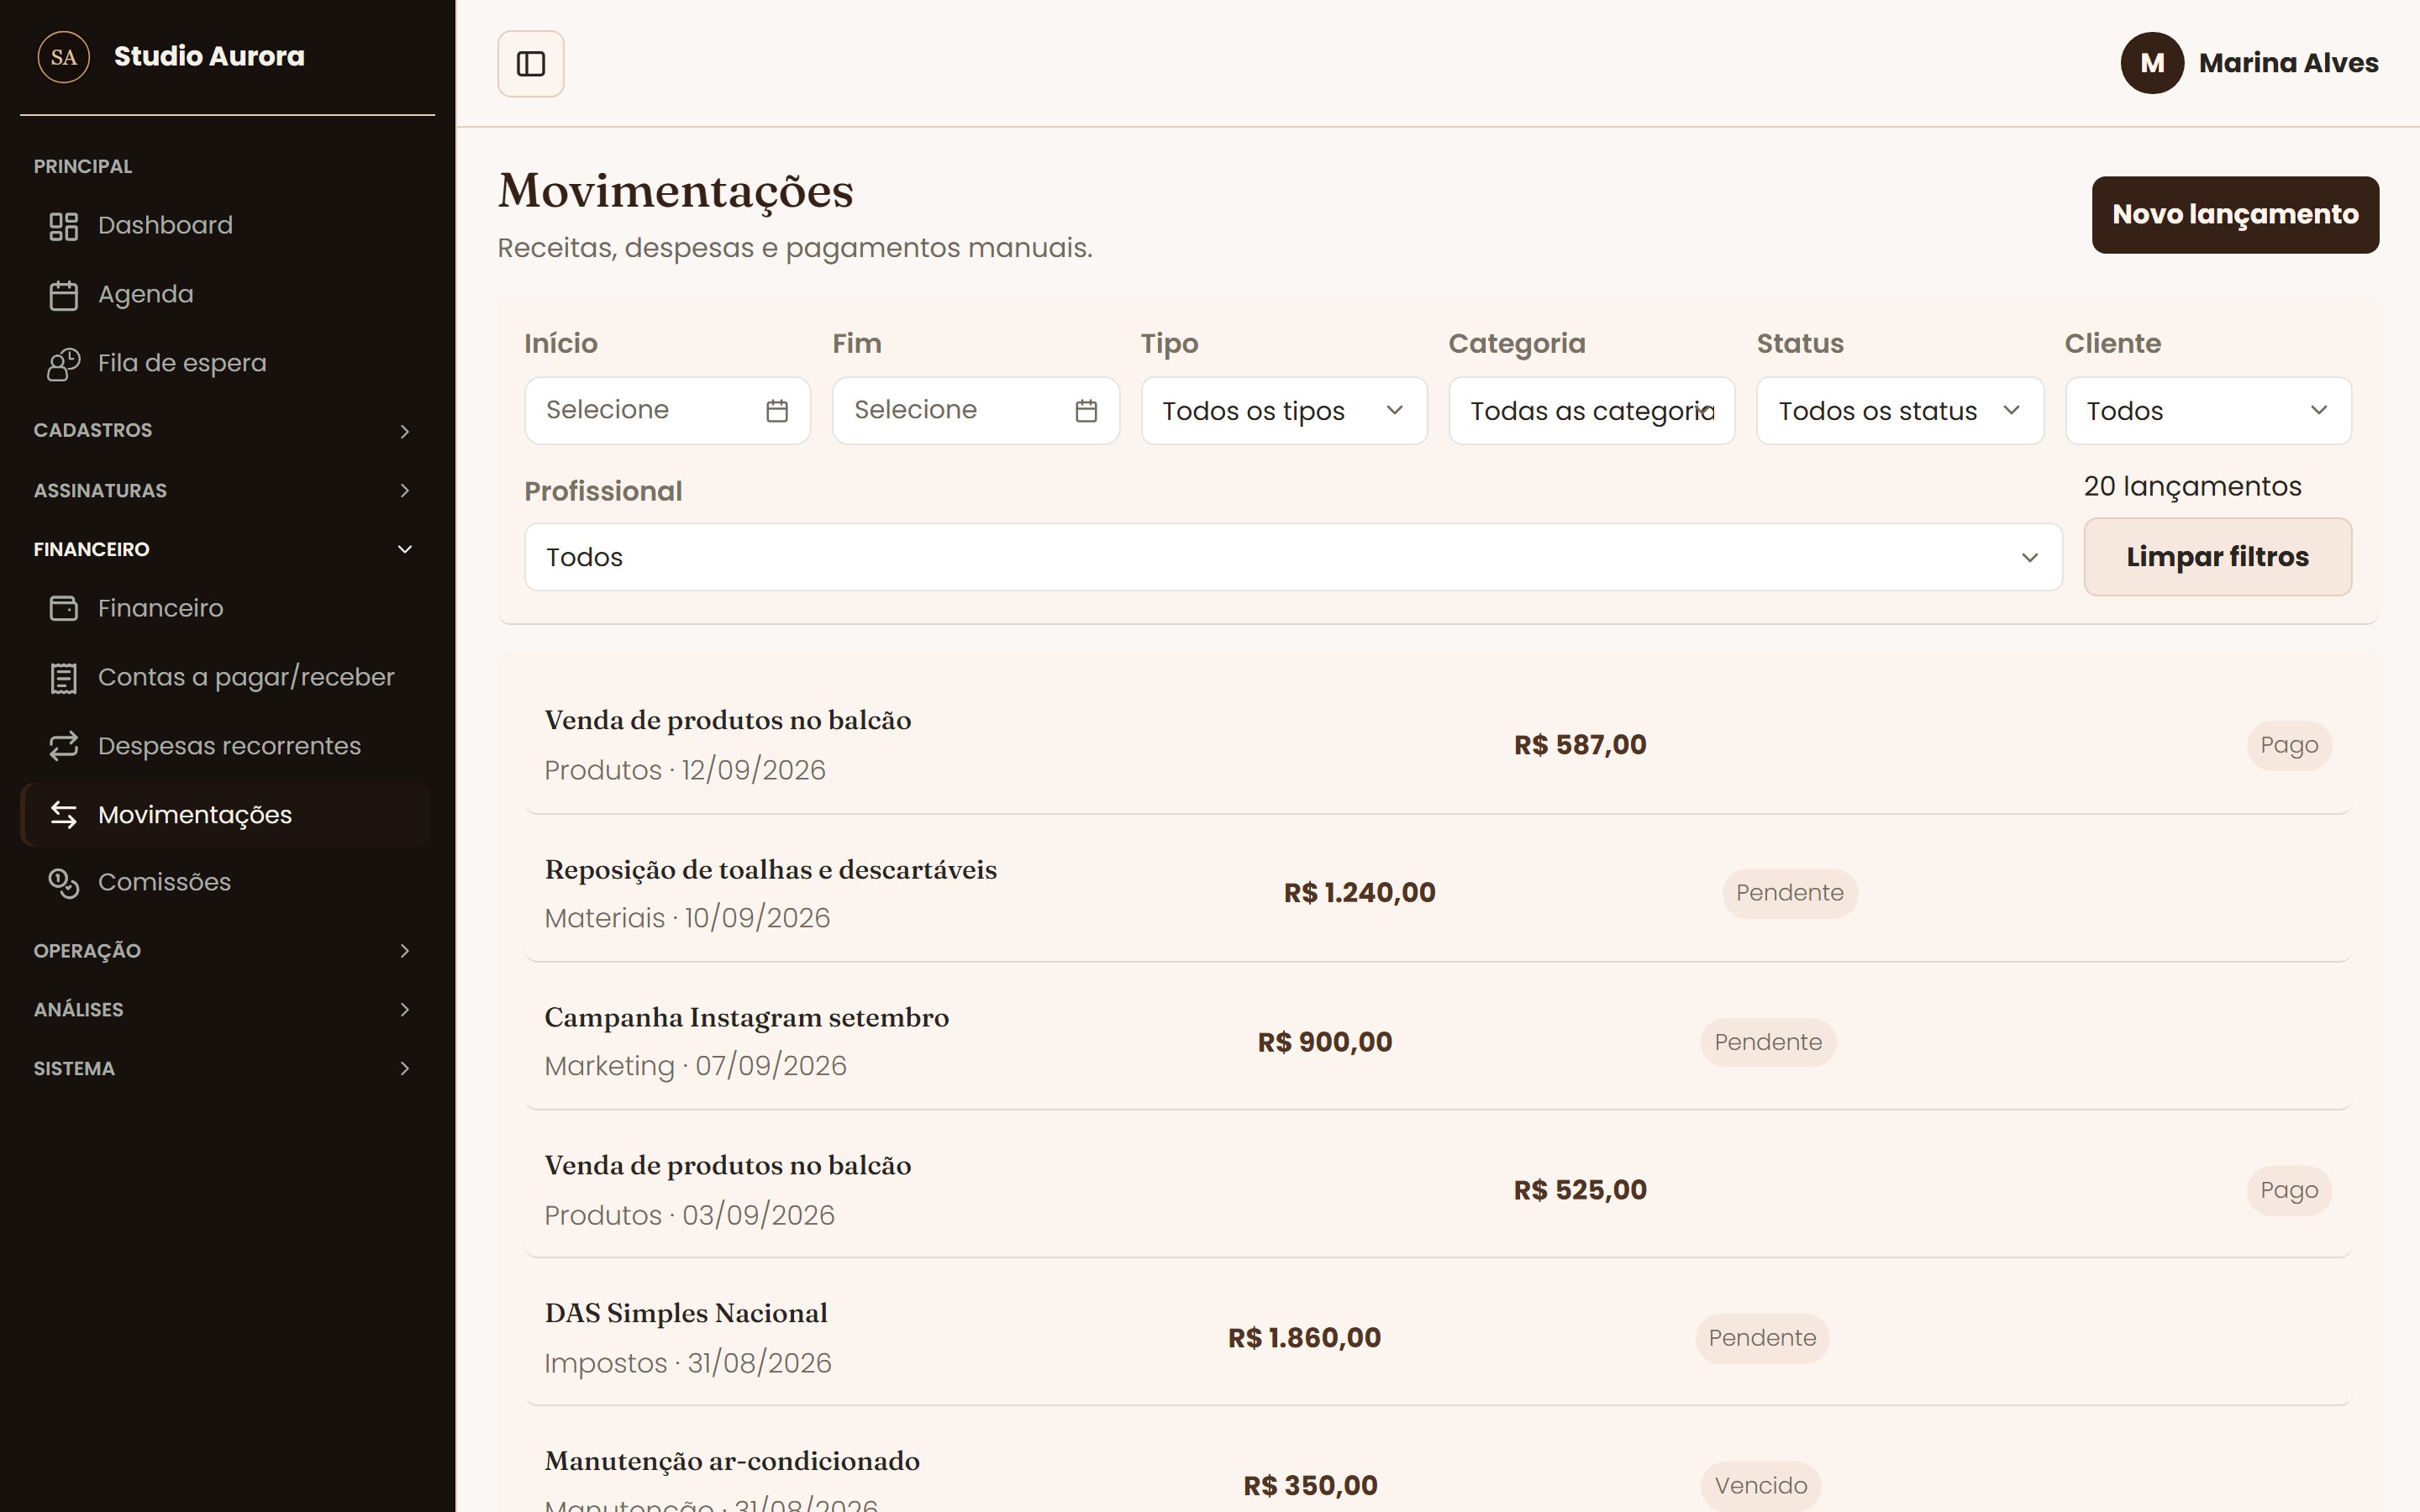Click the 20 lançamentos count
The image size is (2420, 1512).
pyautogui.click(x=2192, y=487)
